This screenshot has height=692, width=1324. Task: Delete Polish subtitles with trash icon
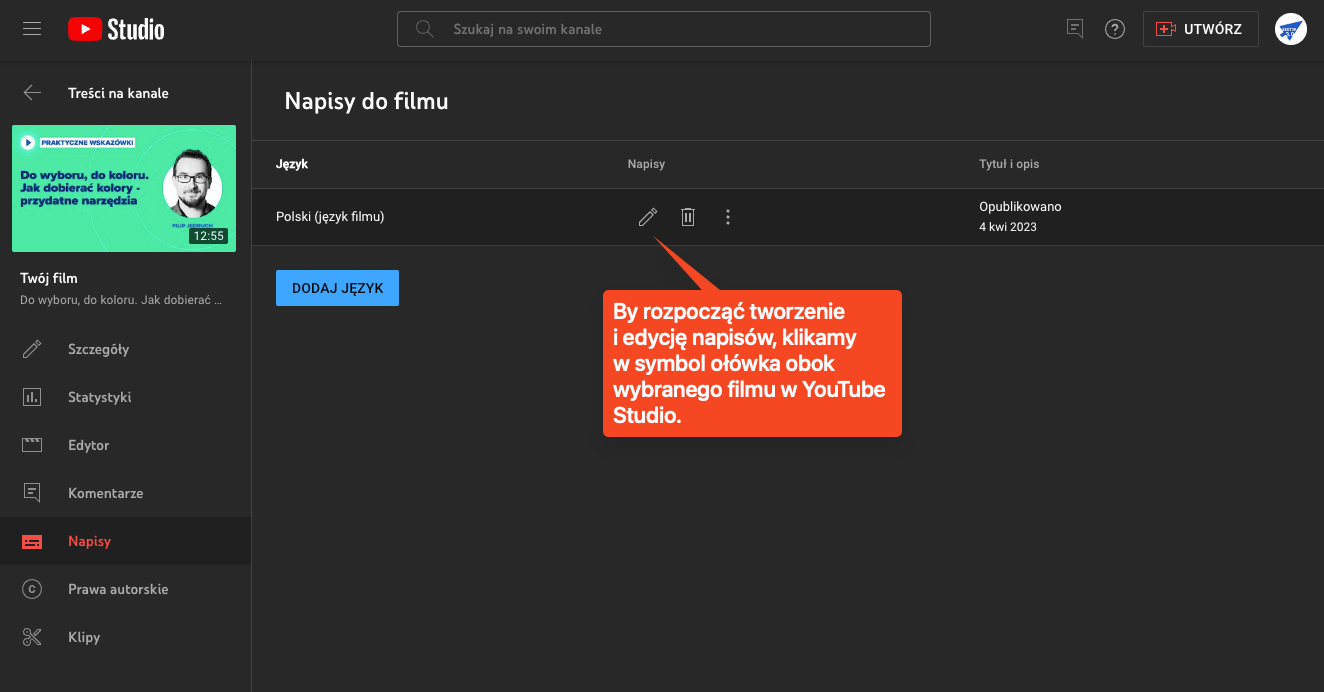pyautogui.click(x=688, y=217)
